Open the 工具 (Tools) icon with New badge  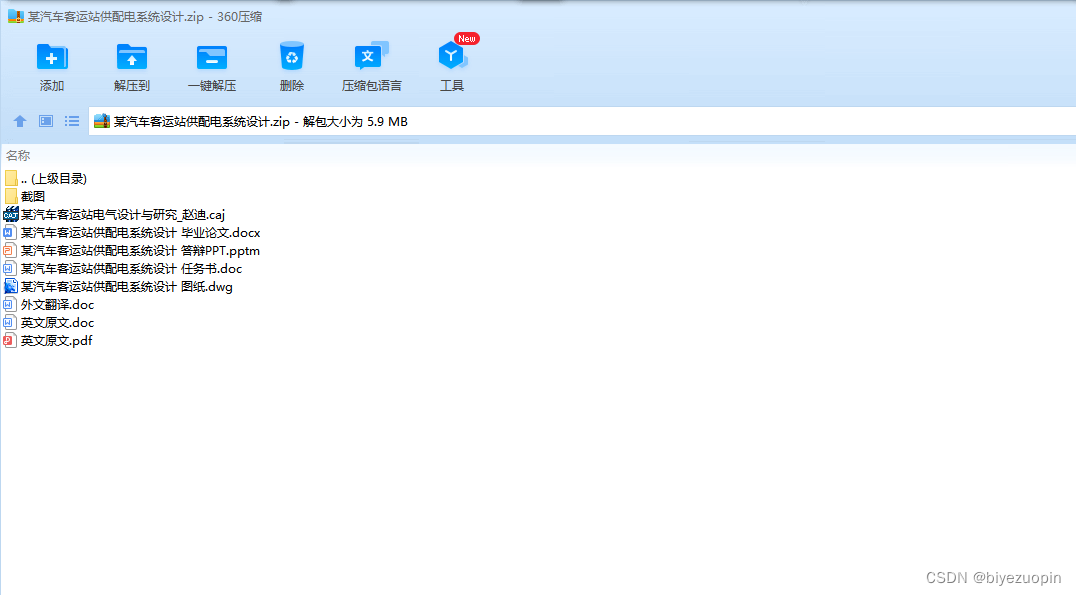452,56
